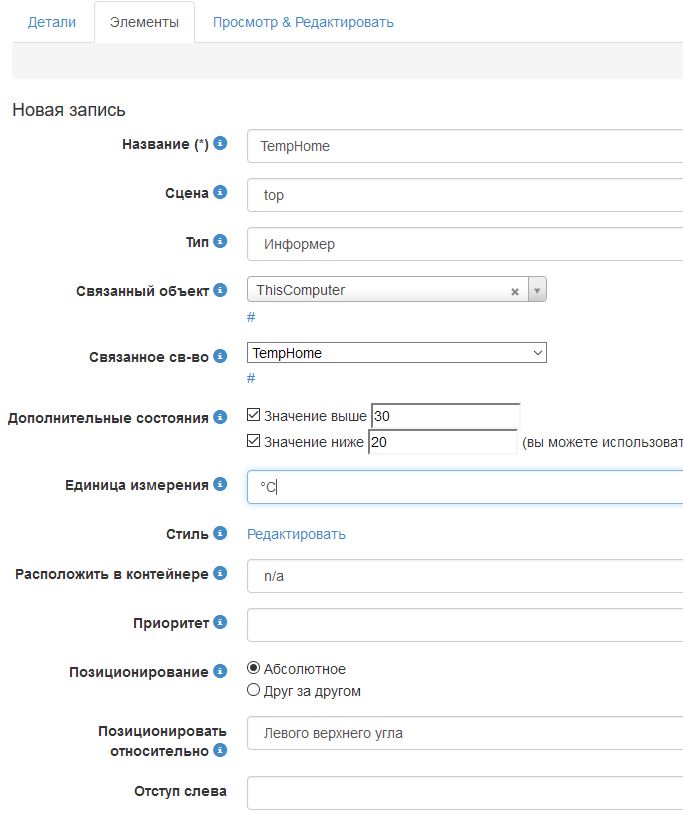Click the info icon for Позиционирование
The image size is (683, 813).
point(219,671)
